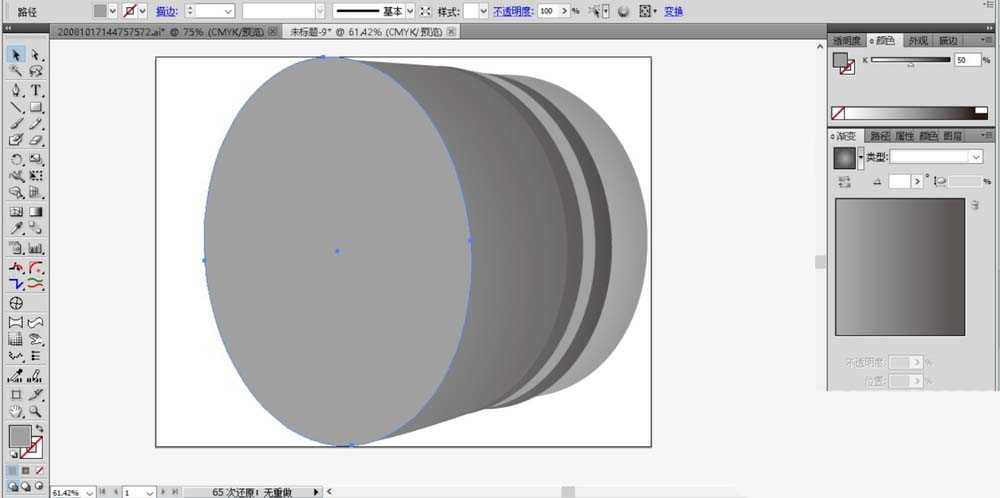Image resolution: width=1000 pixels, height=498 pixels.
Task: Click the 描边 link in control bar
Action: tap(166, 11)
